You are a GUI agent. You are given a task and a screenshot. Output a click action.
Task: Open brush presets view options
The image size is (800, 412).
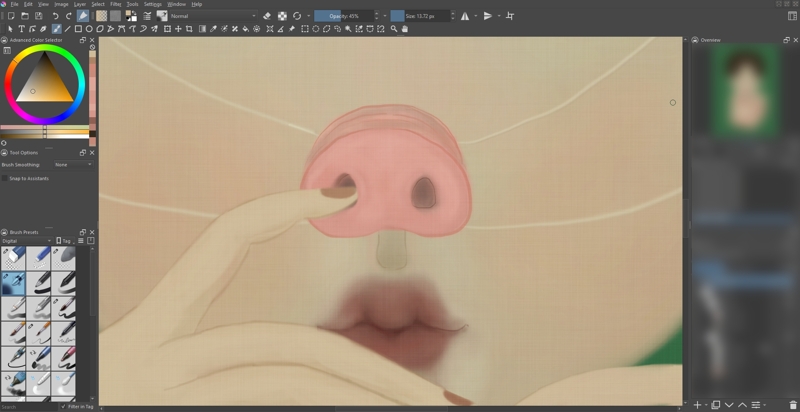[81, 241]
